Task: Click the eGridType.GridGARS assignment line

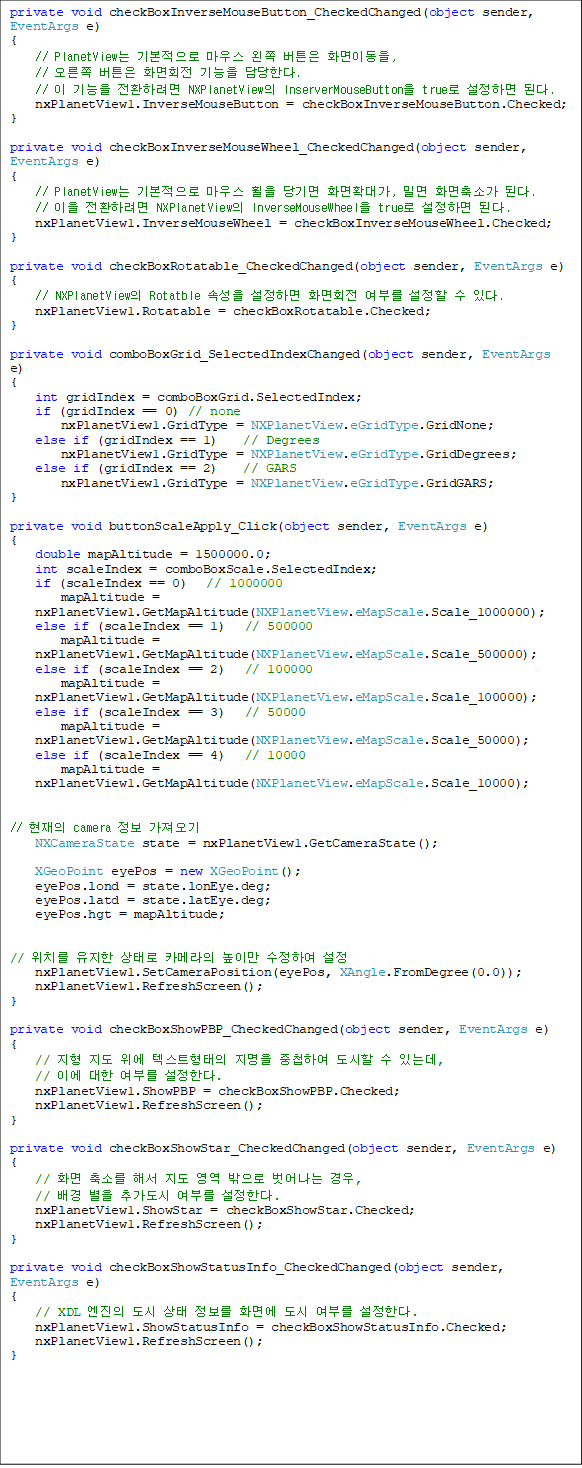Action: (277, 482)
